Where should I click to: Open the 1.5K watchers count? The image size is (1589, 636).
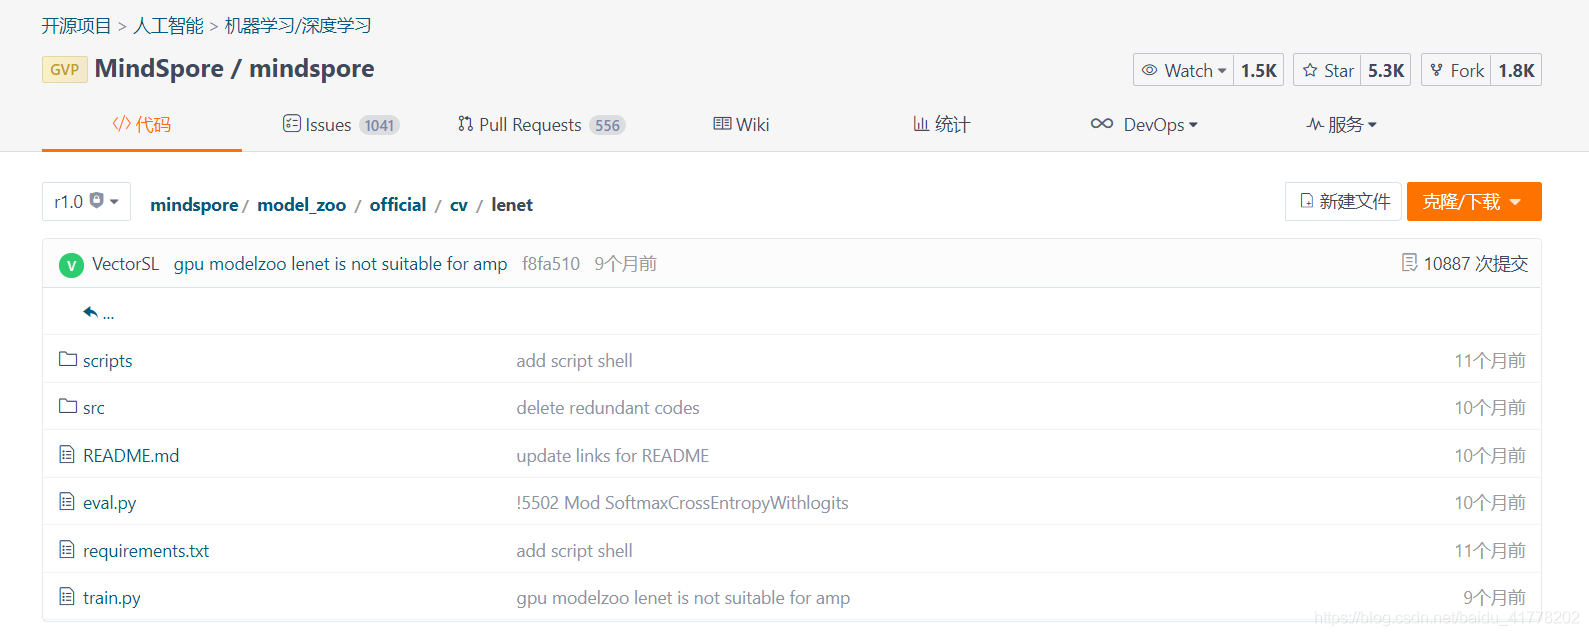(1259, 70)
